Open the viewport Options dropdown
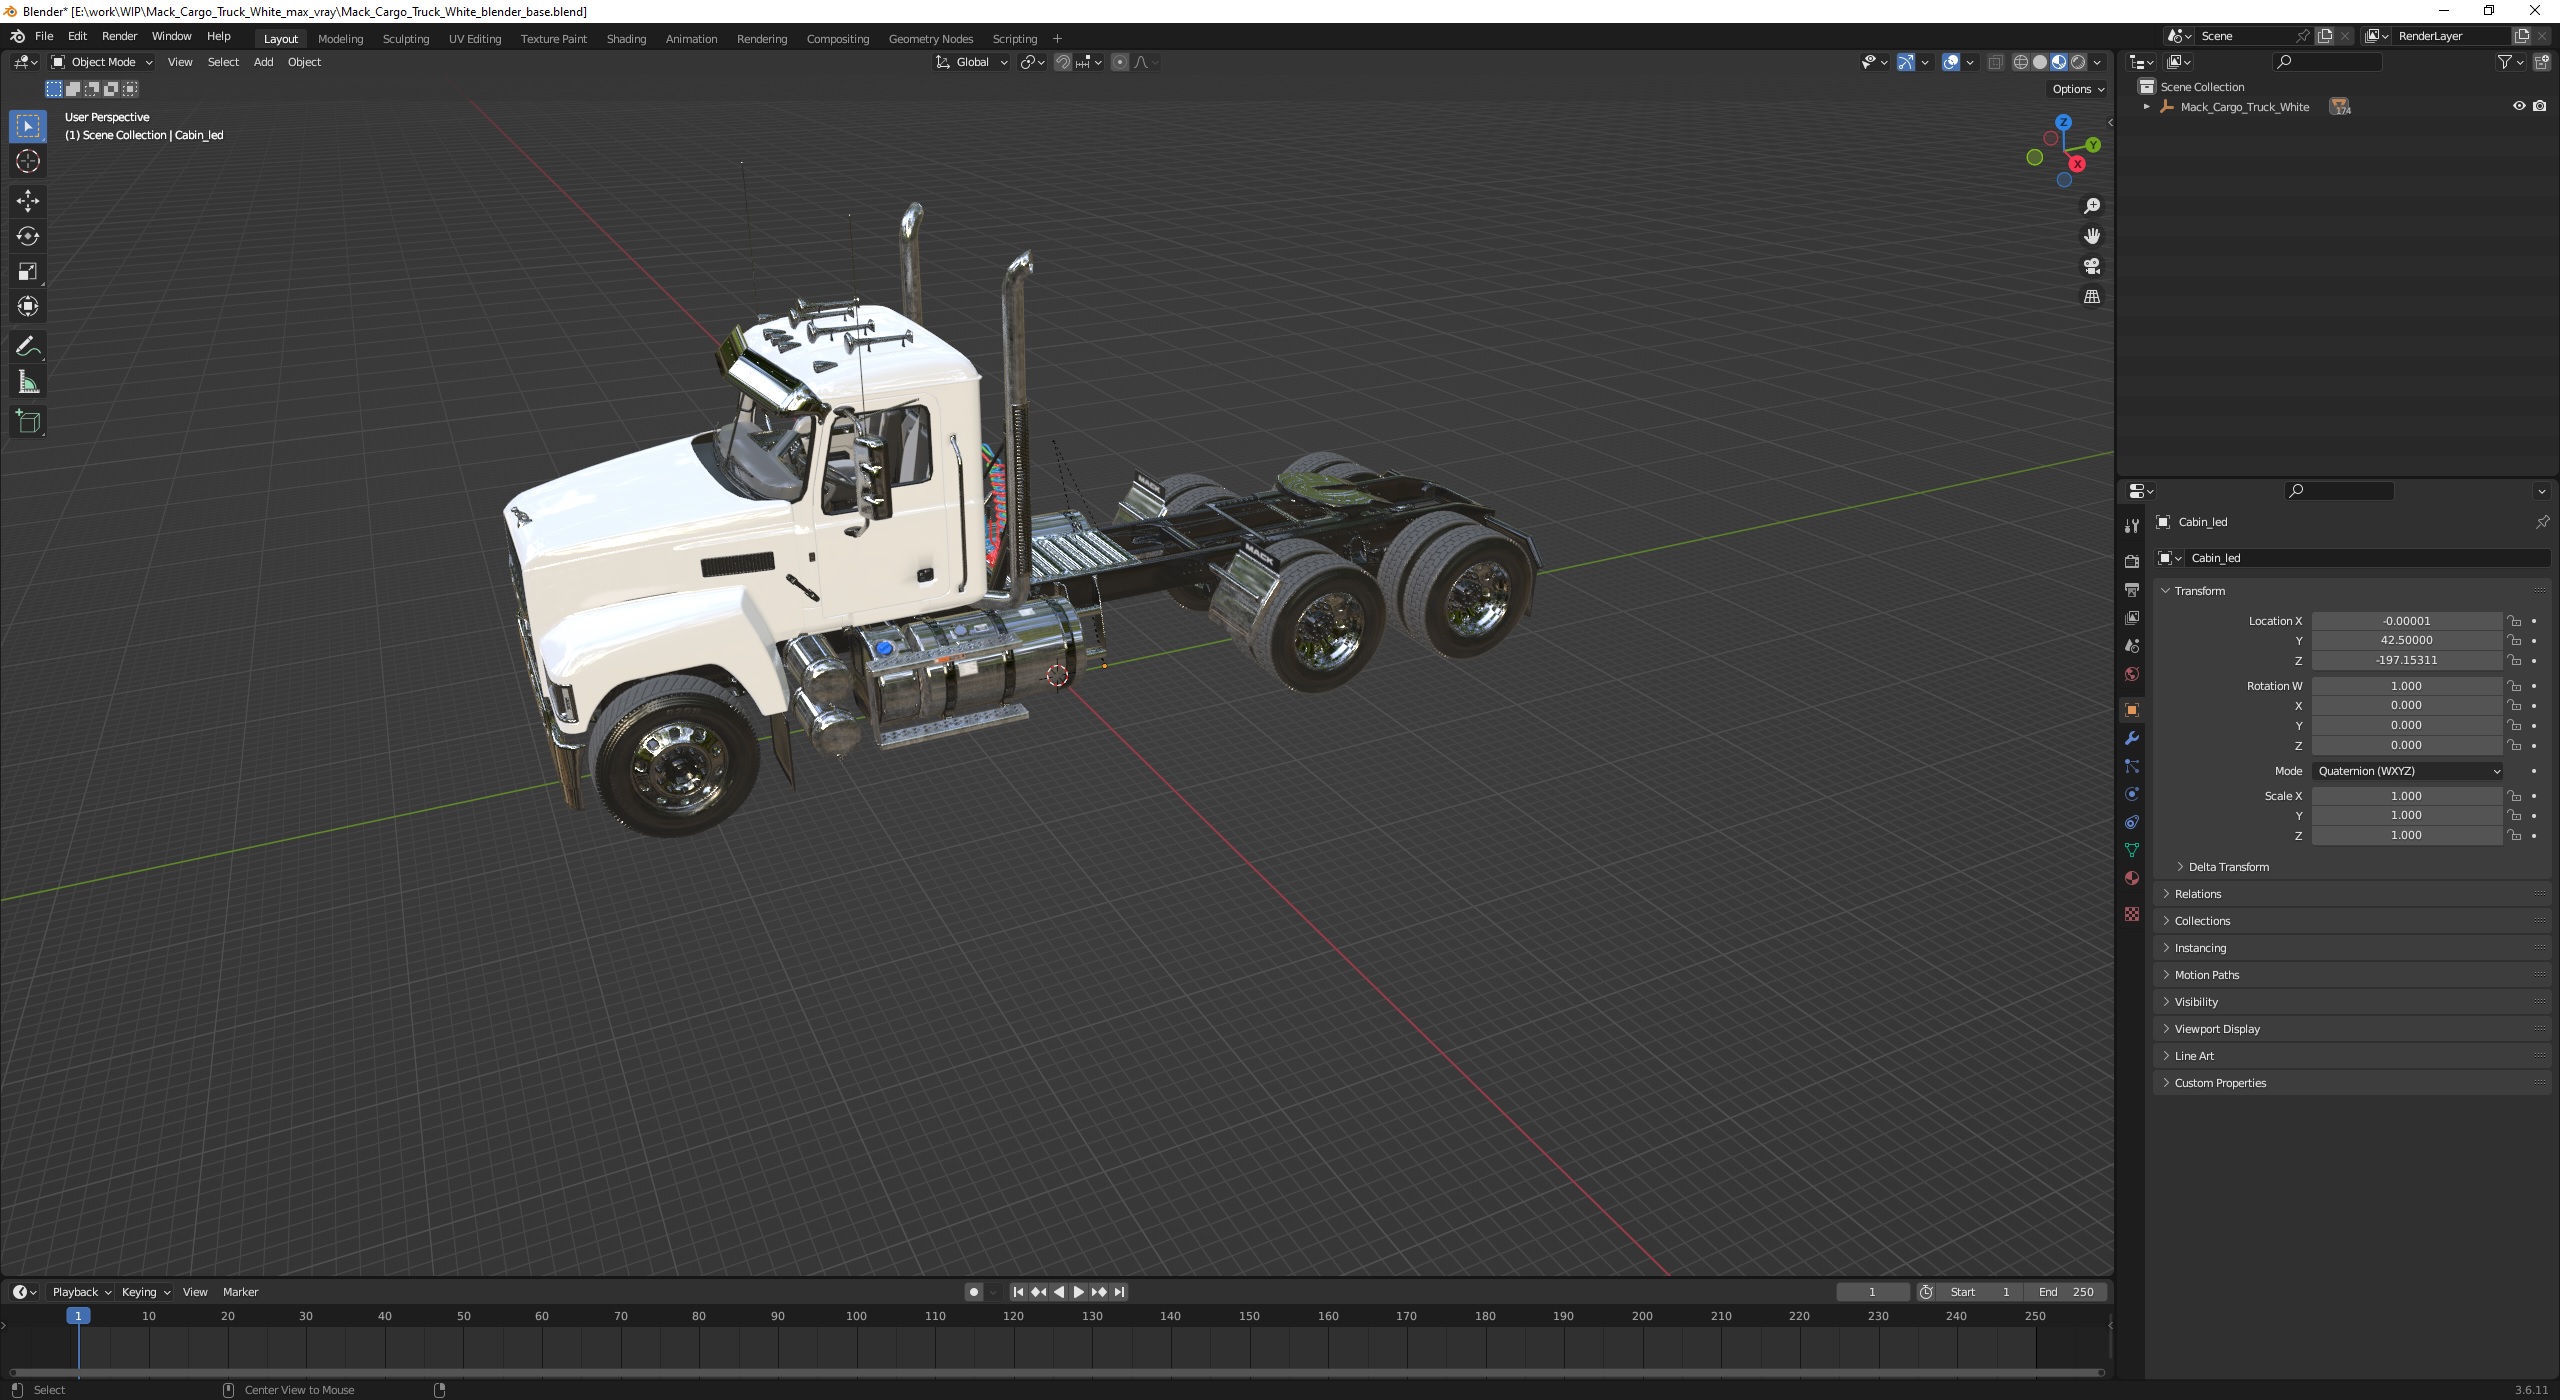This screenshot has height=1400, width=2560. [x=2078, y=89]
